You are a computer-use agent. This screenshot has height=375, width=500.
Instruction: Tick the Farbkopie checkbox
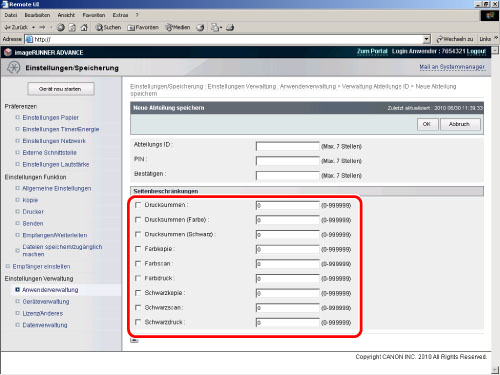click(138, 249)
